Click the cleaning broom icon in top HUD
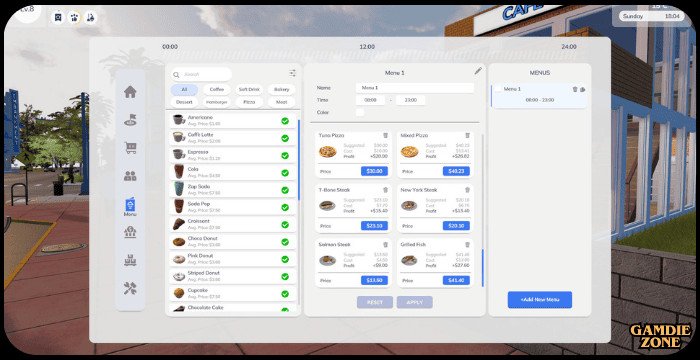Image resolution: width=700 pixels, height=360 pixels. (x=90, y=17)
